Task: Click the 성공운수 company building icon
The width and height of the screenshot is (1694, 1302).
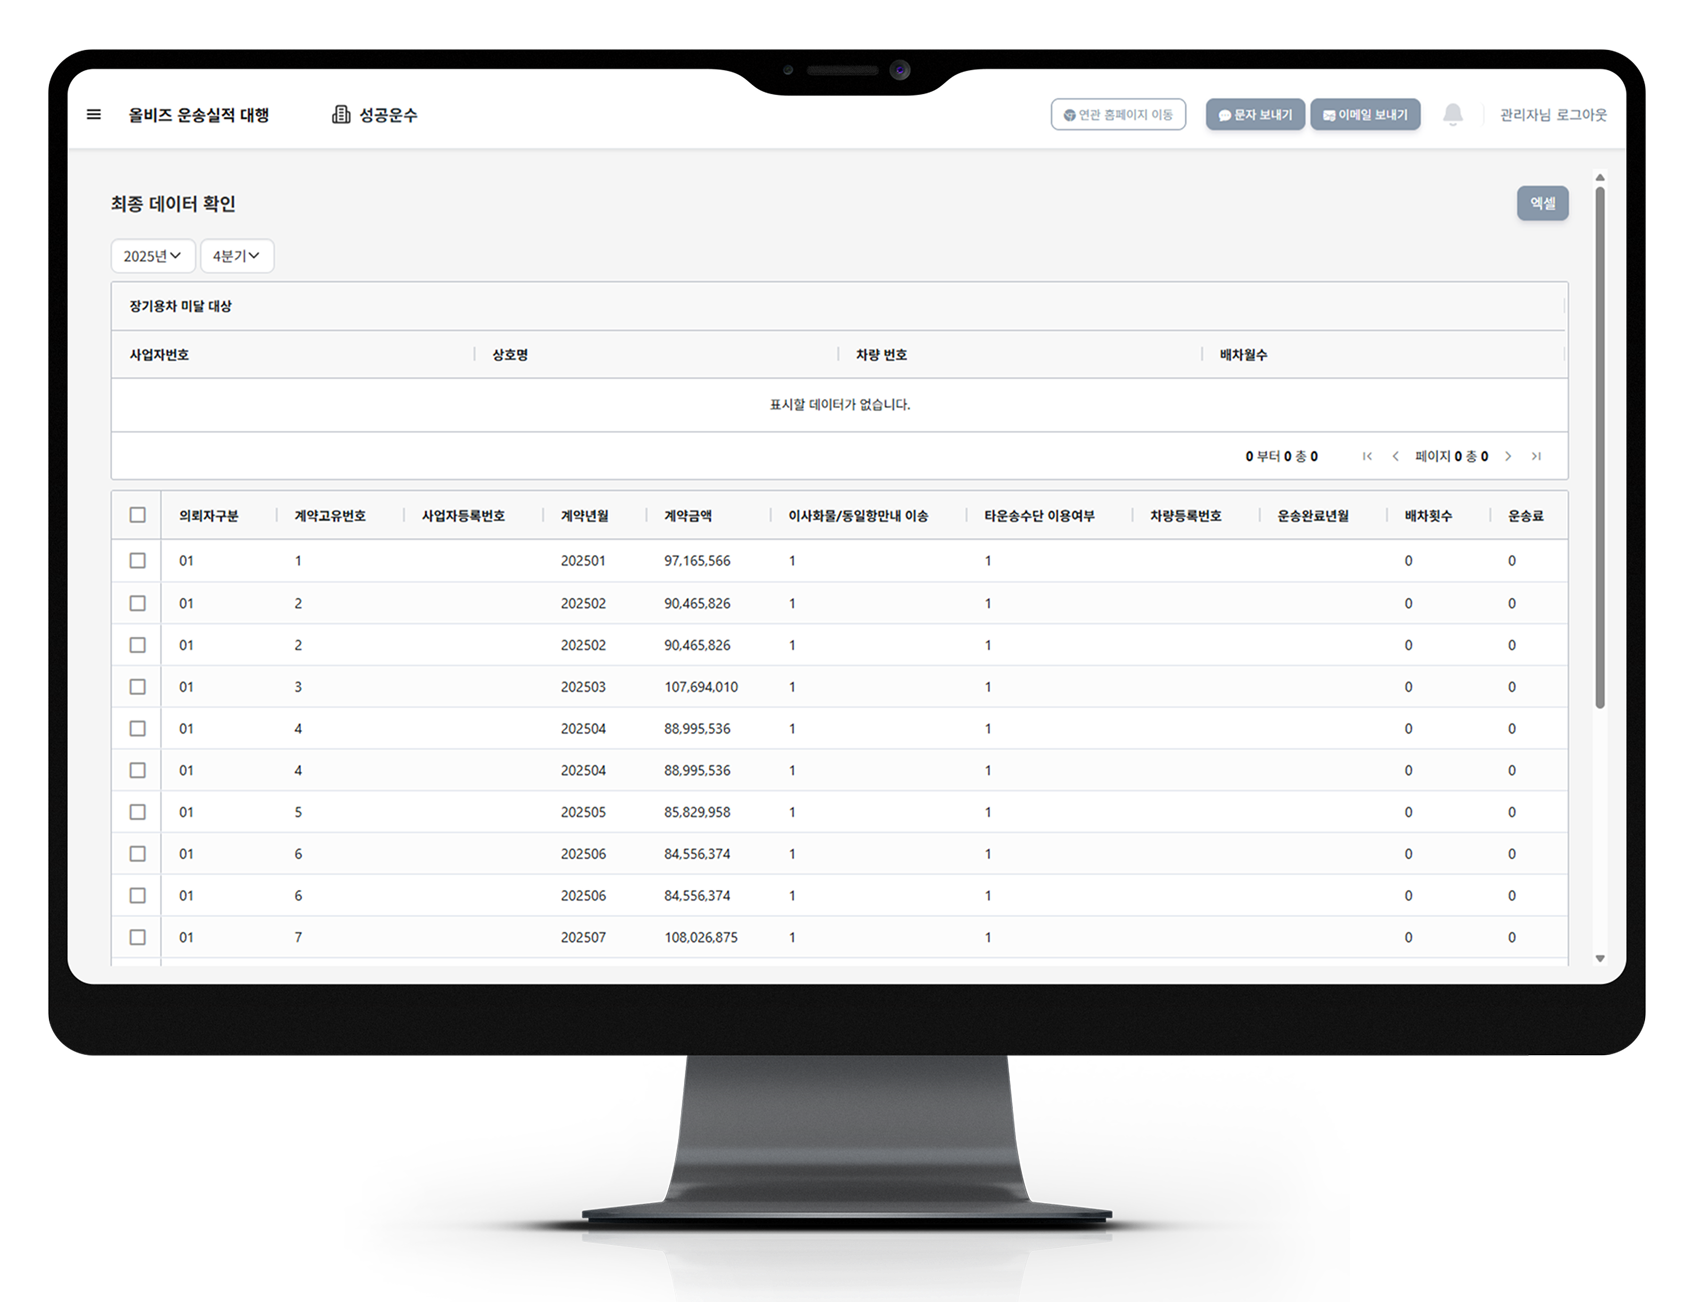Action: 341,115
